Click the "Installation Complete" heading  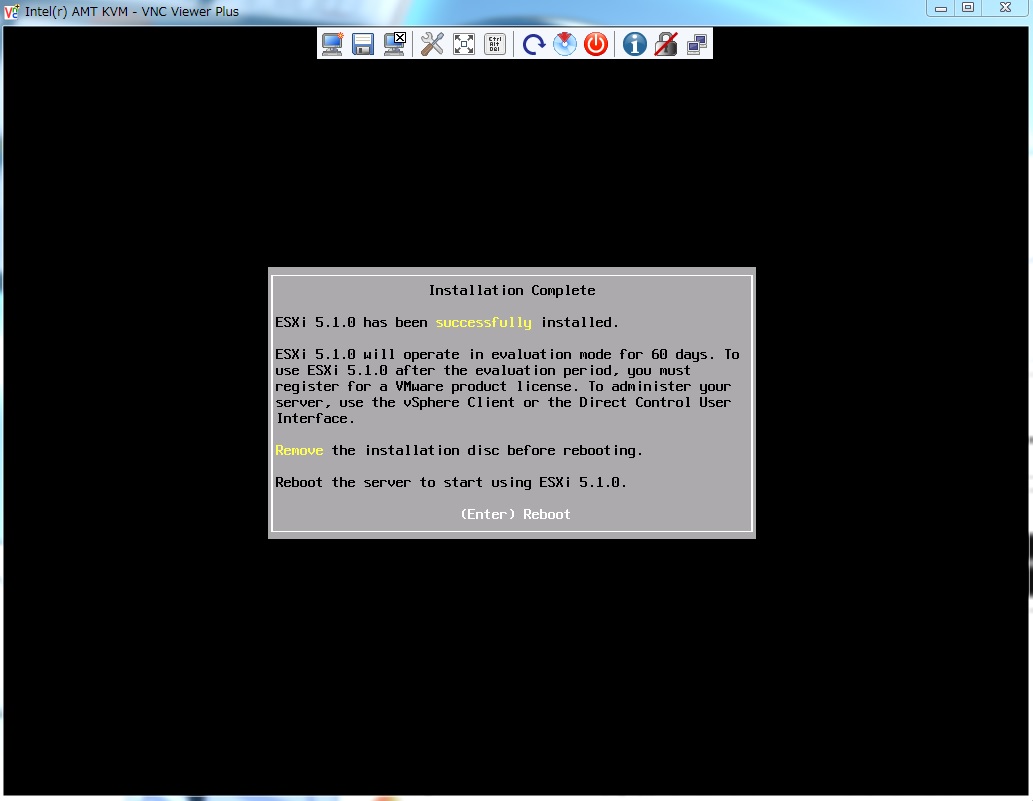pos(512,290)
